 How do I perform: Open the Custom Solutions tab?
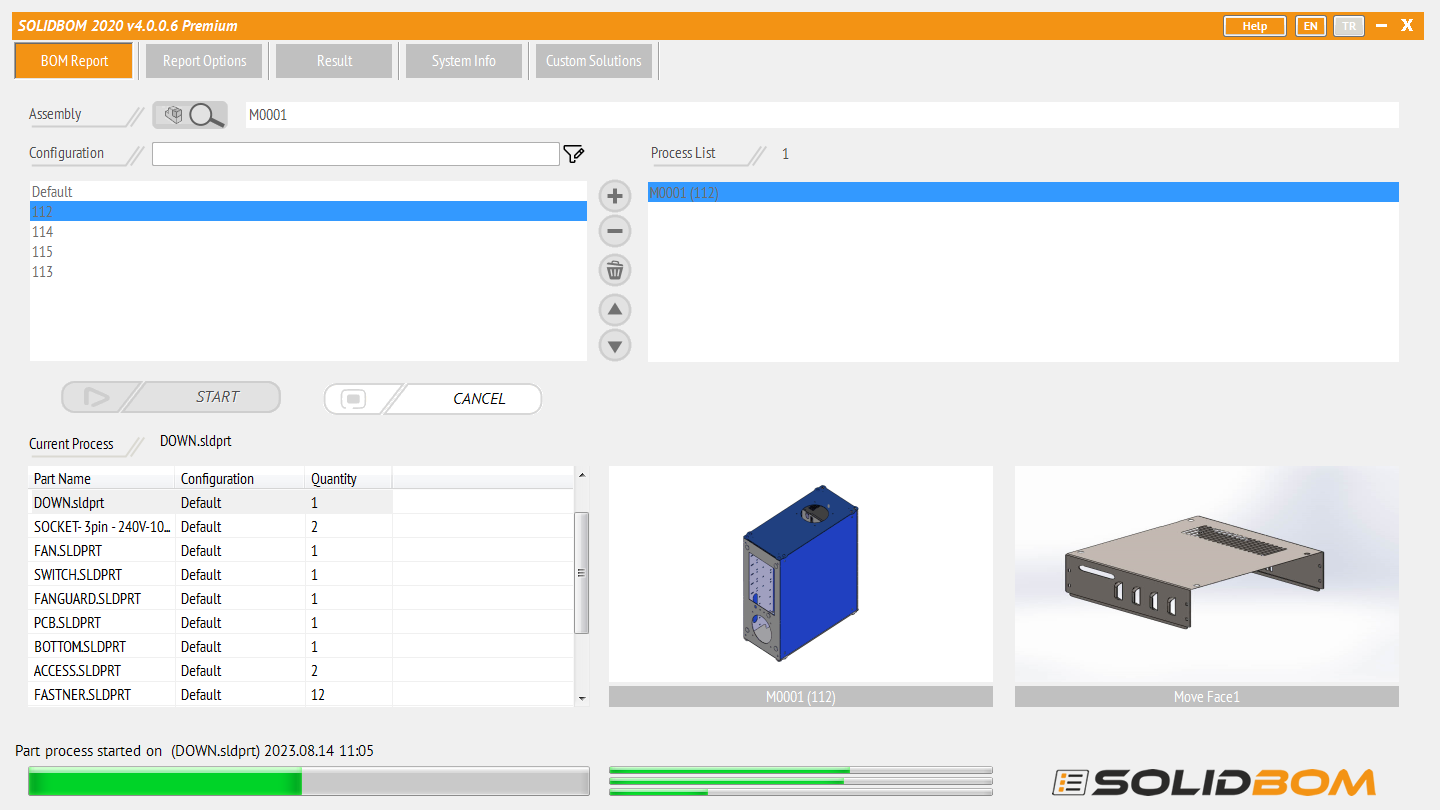click(594, 61)
